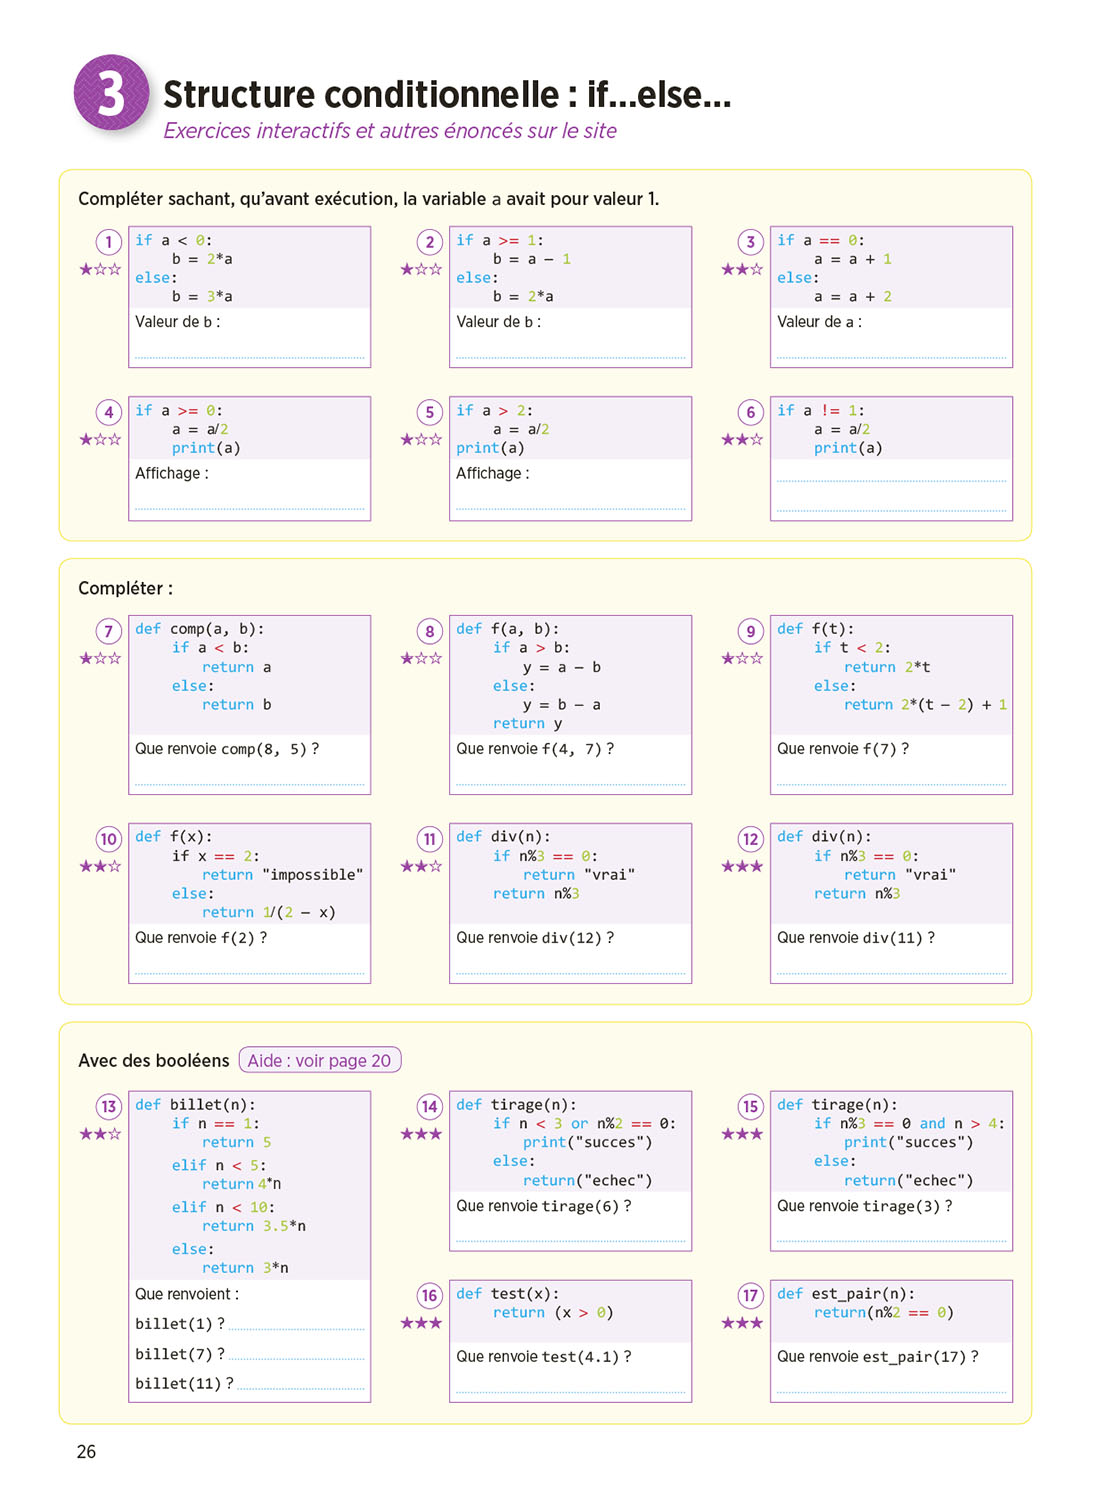Click the purple chapter 3 badge
1105x1500 pixels.
pos(111,93)
